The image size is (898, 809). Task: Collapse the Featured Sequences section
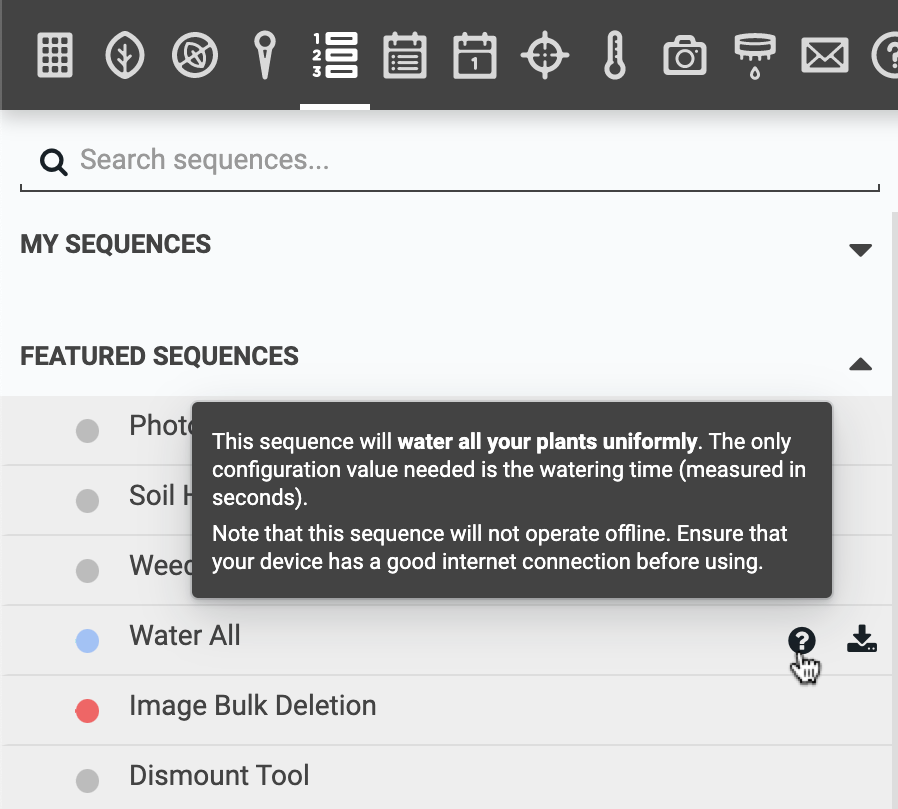pos(860,363)
